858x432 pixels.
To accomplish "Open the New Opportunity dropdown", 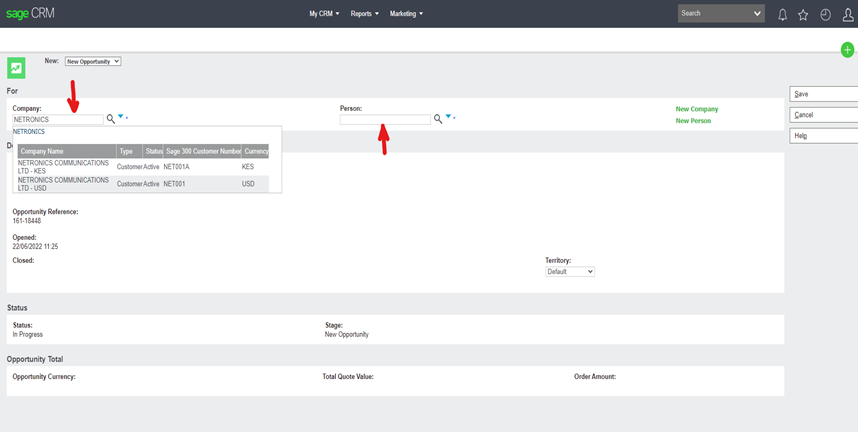I will point(93,61).
